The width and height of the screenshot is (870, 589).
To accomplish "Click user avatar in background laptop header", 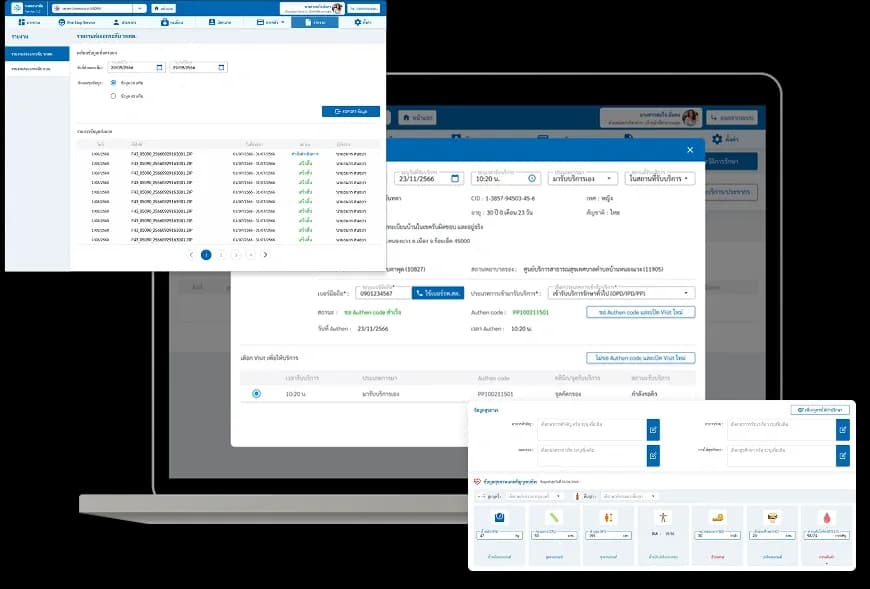I will click(690, 118).
